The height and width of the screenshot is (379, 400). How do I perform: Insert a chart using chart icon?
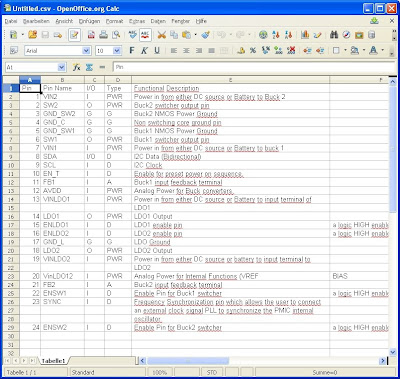[x=305, y=35]
